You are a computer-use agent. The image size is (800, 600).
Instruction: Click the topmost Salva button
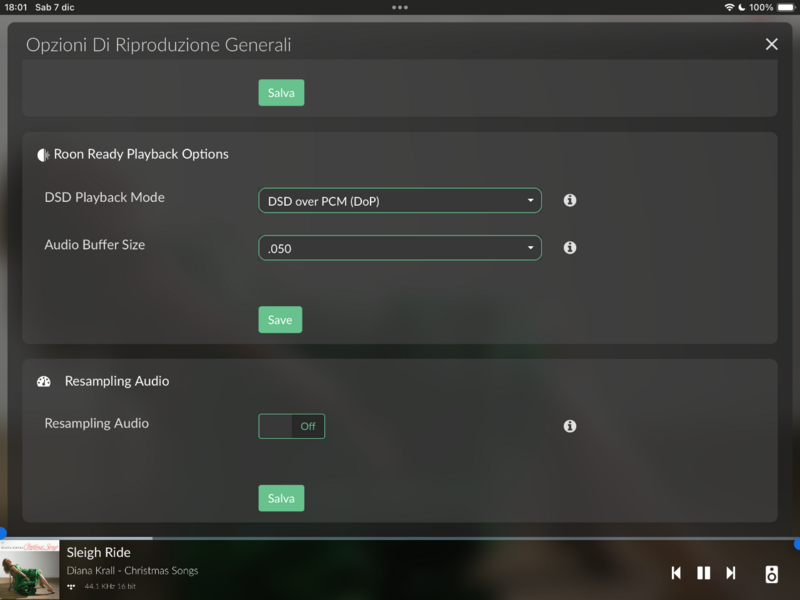click(281, 93)
